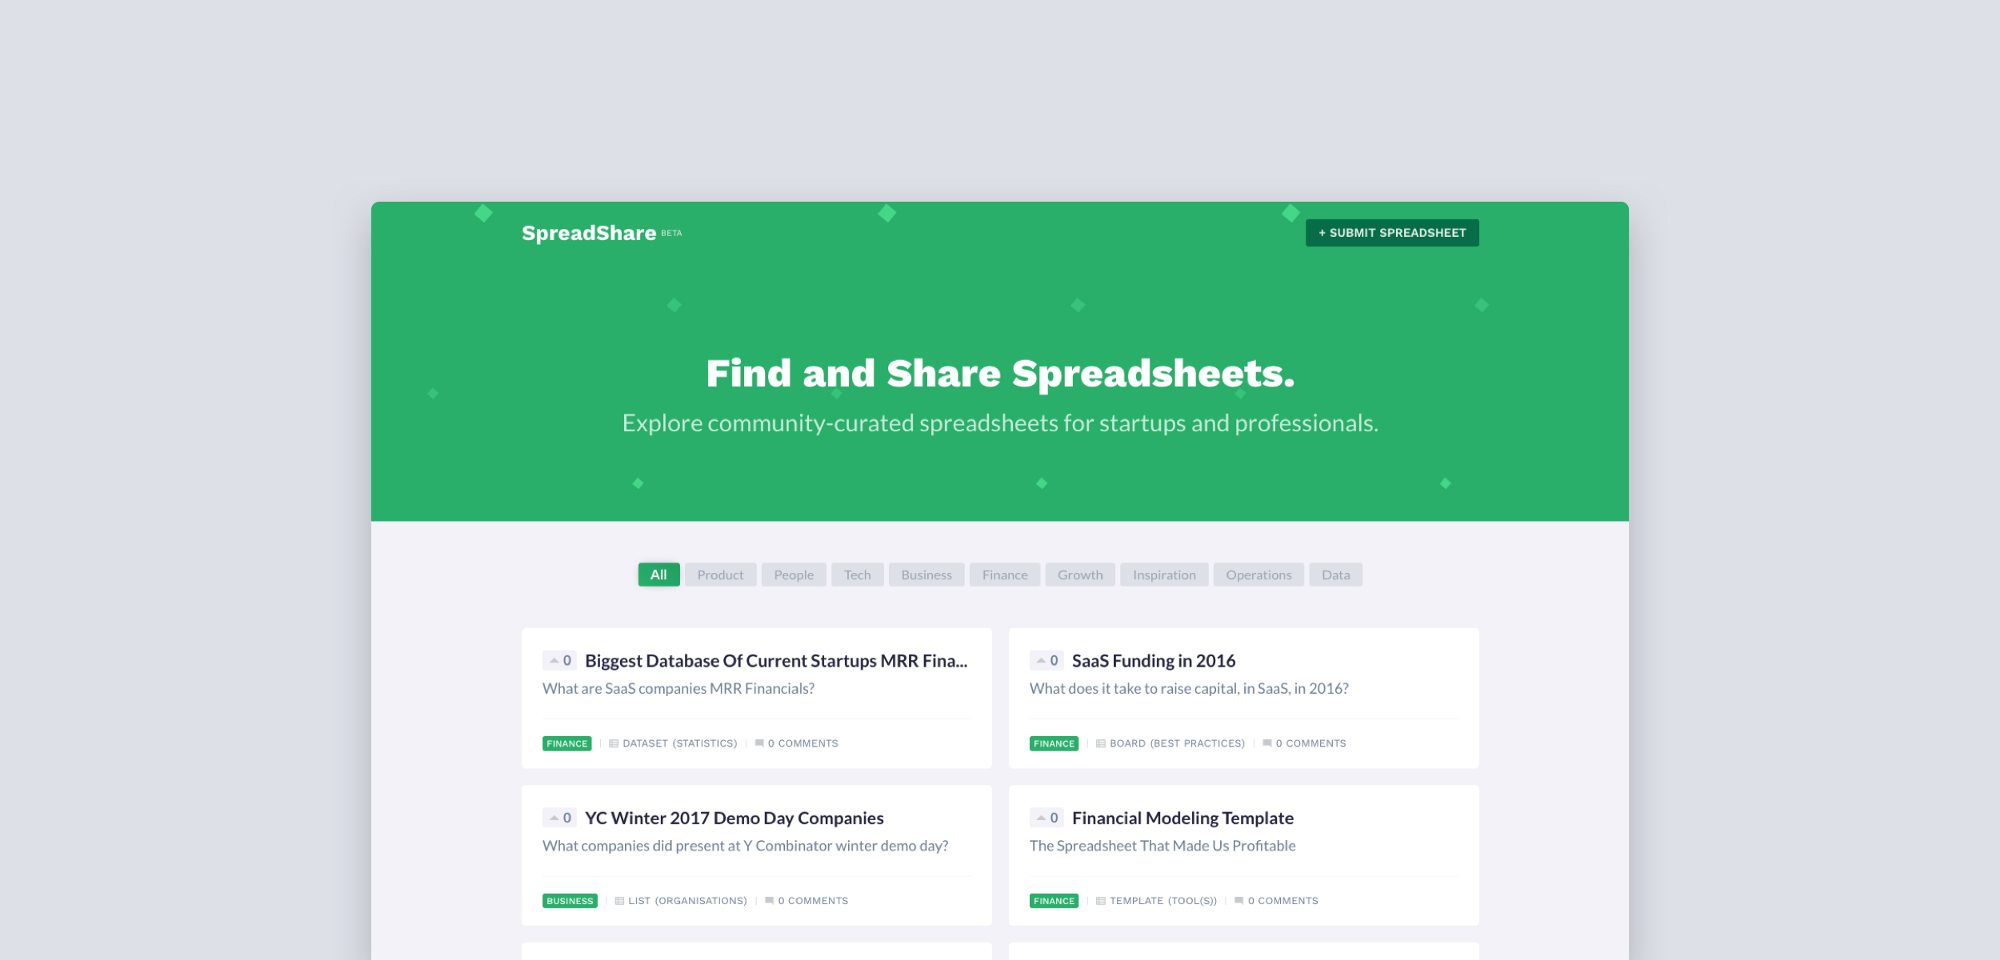
Task: Click comment icon on Biggest Database card
Action: pos(760,744)
